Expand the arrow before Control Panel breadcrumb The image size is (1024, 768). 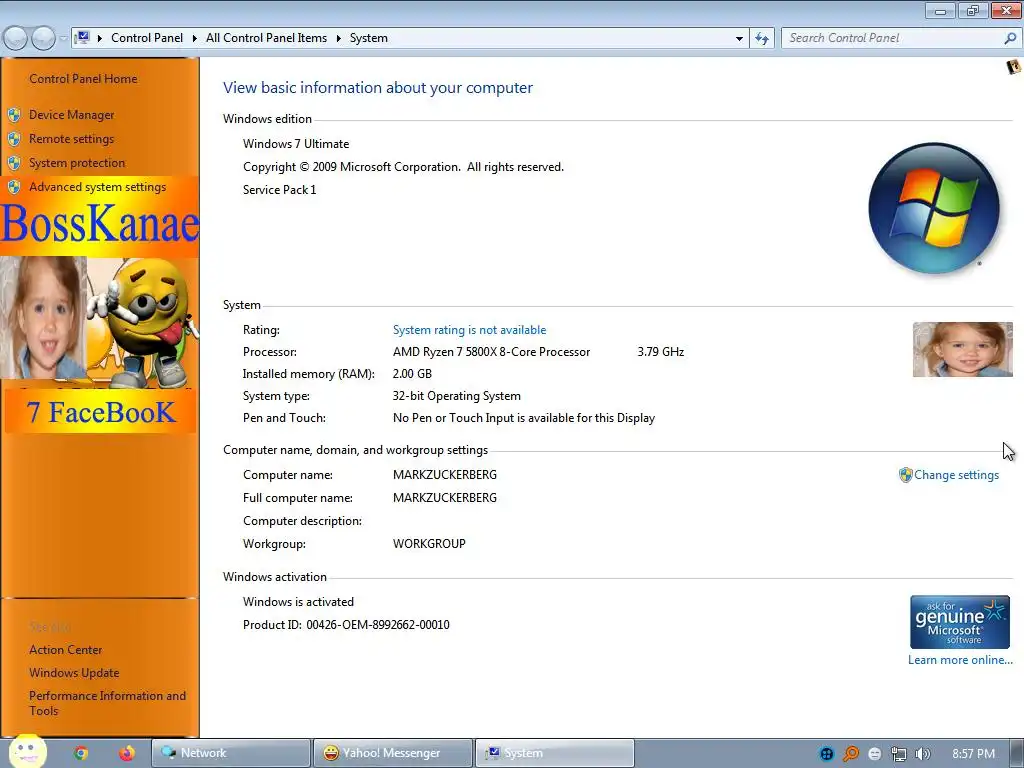pyautogui.click(x=100, y=38)
